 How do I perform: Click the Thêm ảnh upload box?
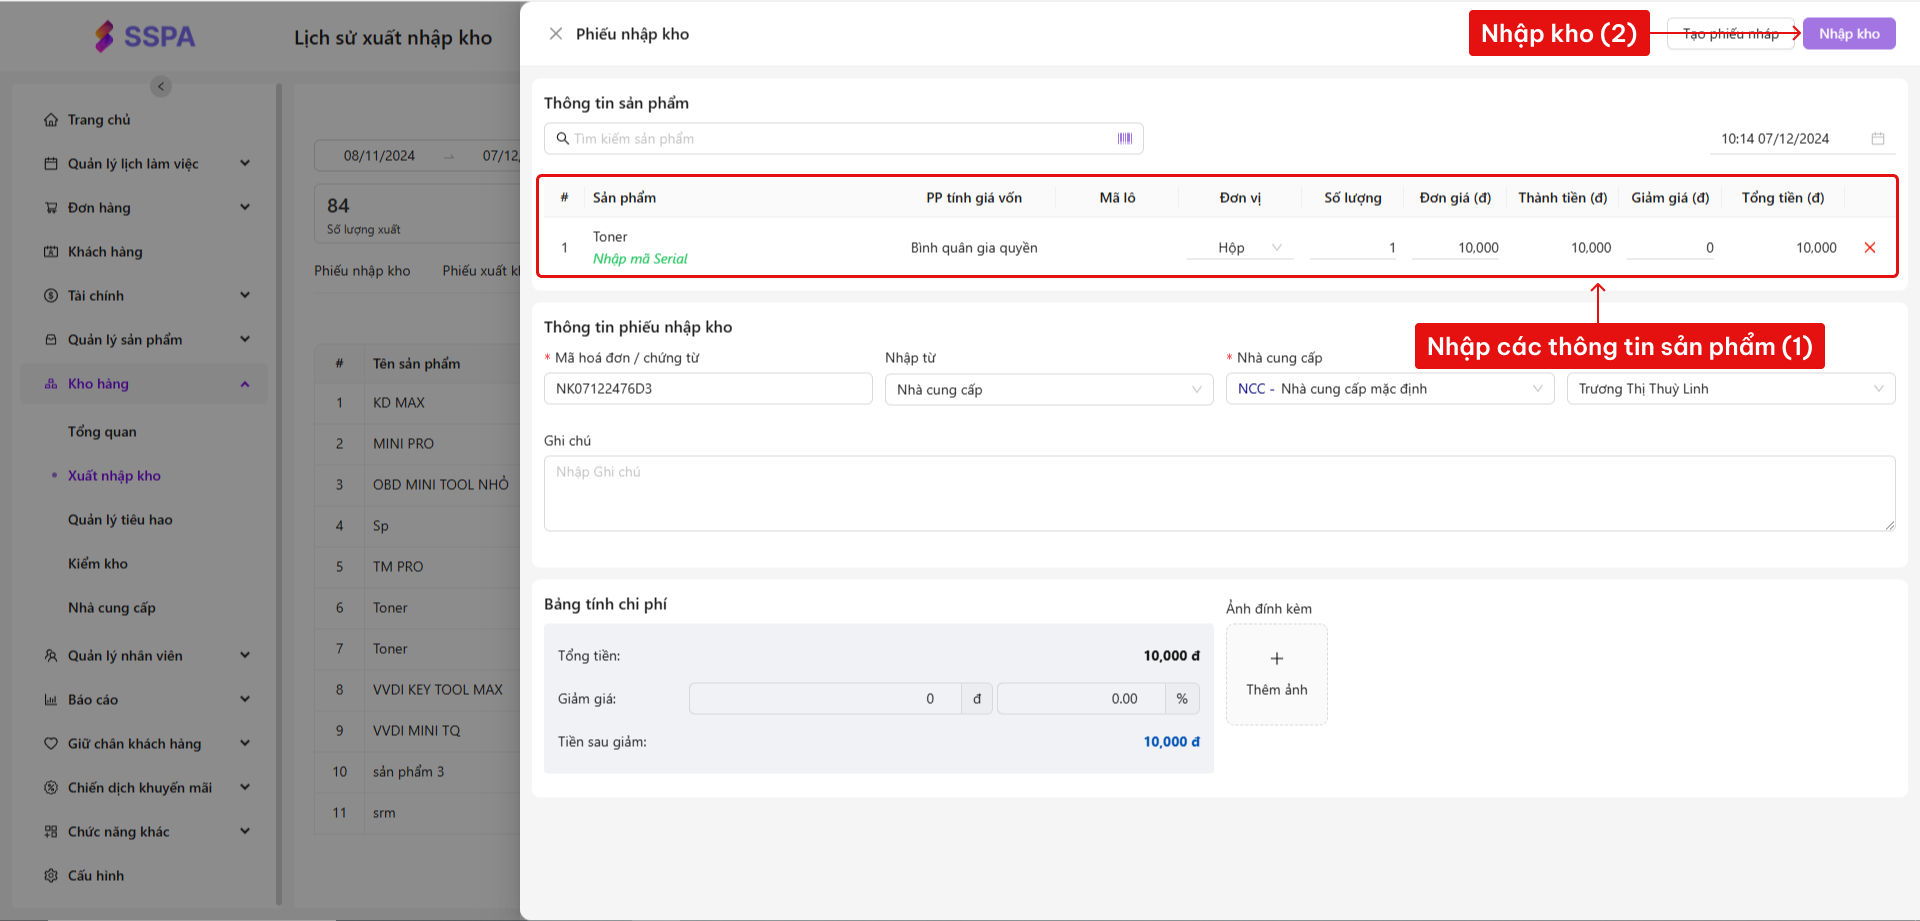1277,675
